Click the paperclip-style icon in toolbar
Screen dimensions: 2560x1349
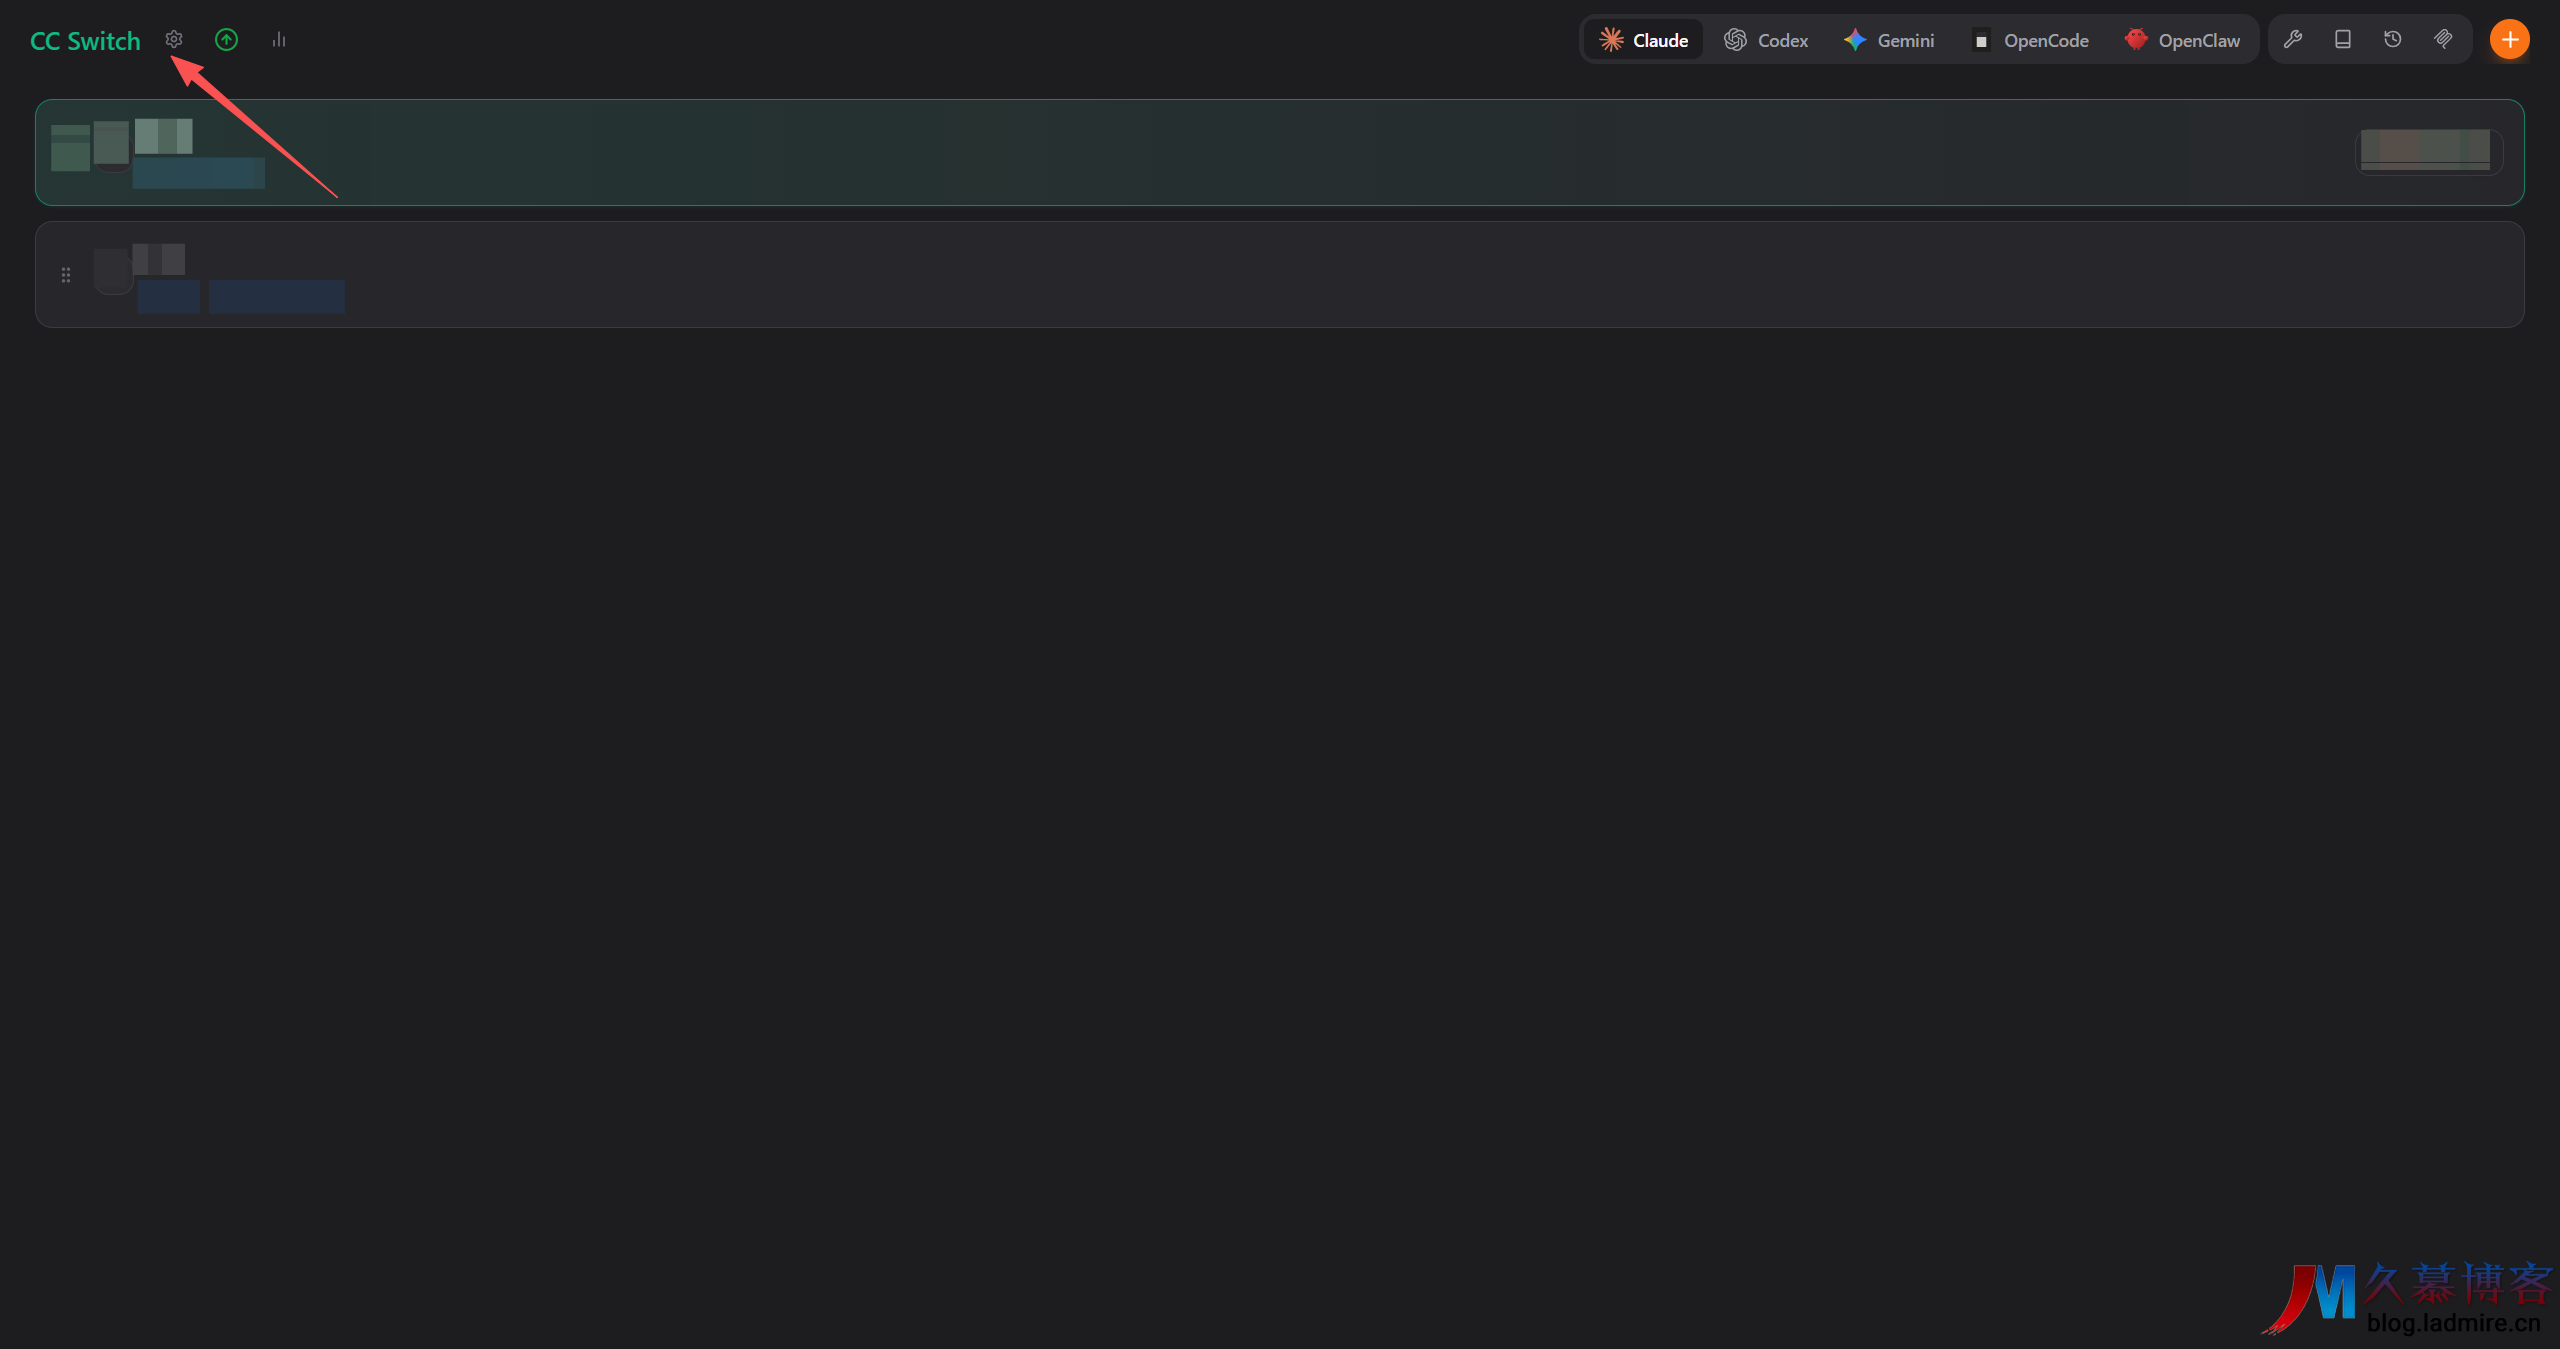2443,40
